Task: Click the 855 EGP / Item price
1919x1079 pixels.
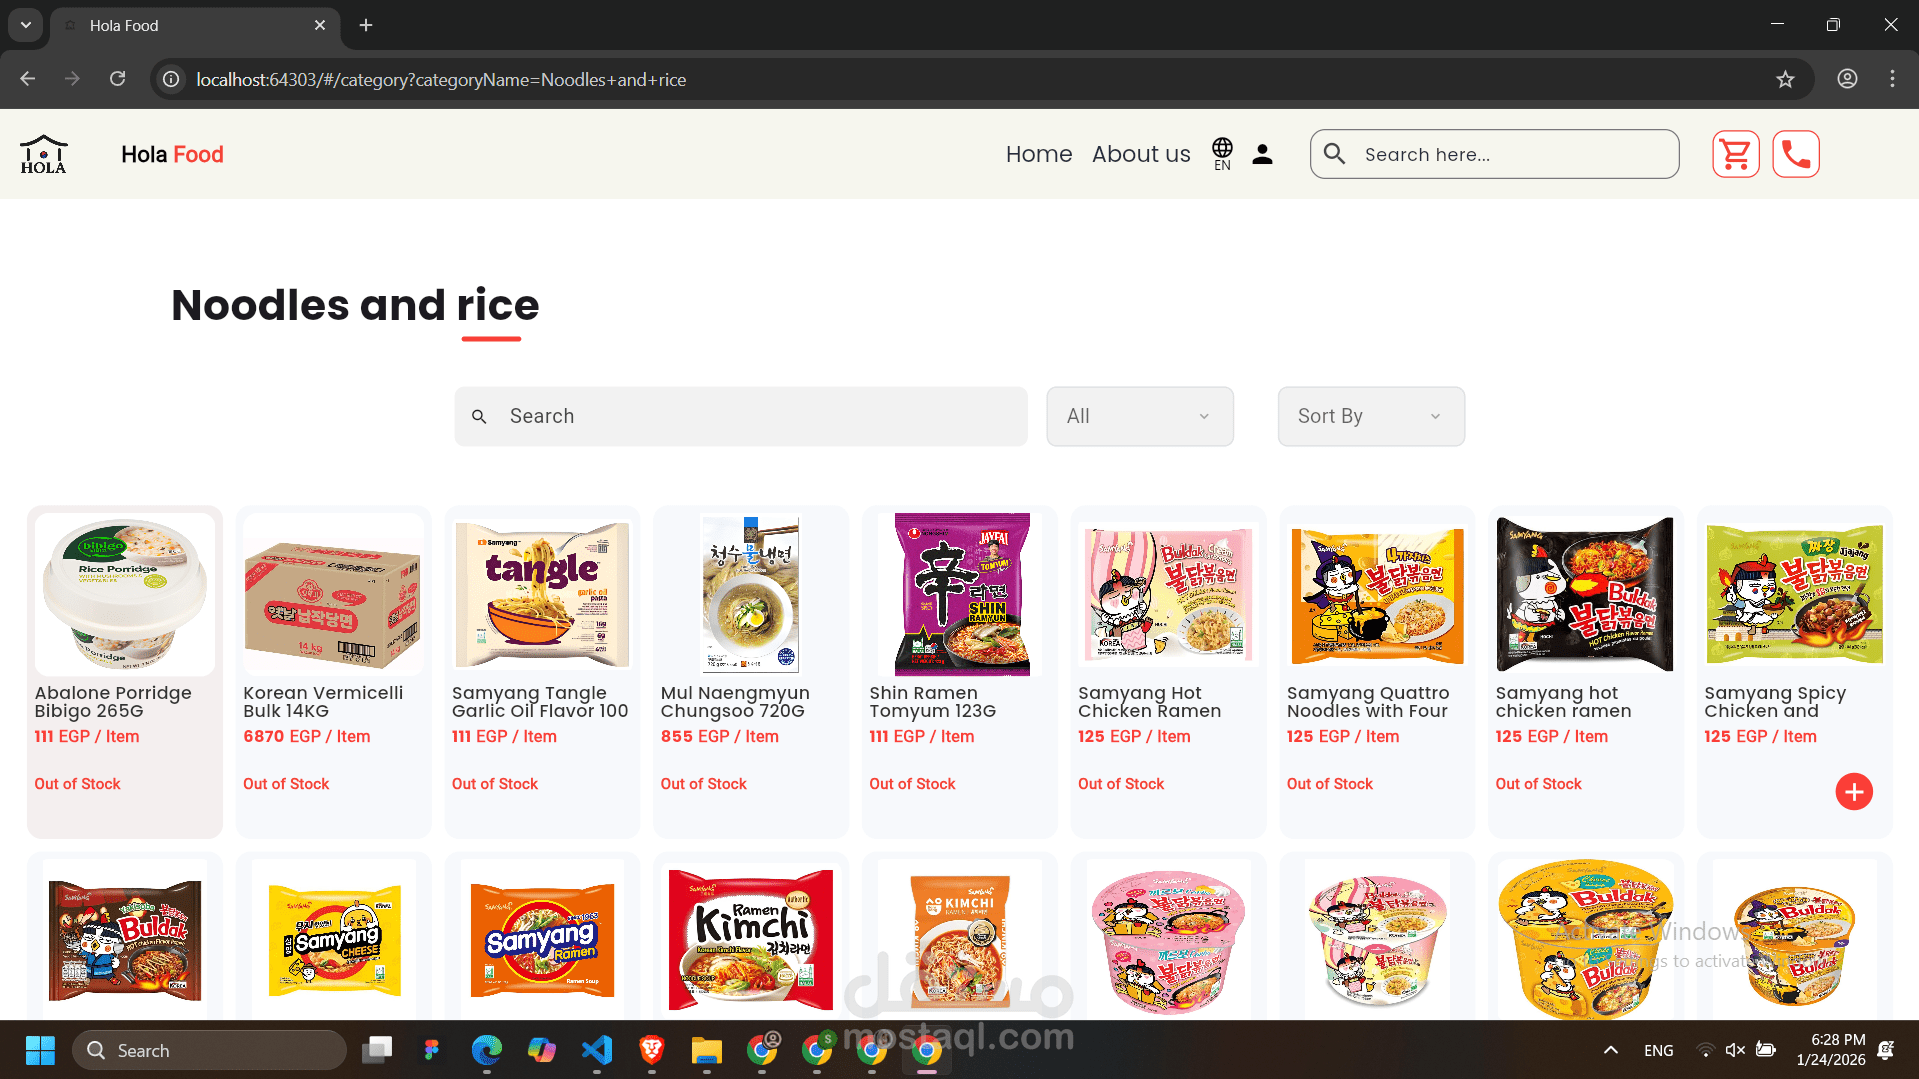Action: coord(719,736)
